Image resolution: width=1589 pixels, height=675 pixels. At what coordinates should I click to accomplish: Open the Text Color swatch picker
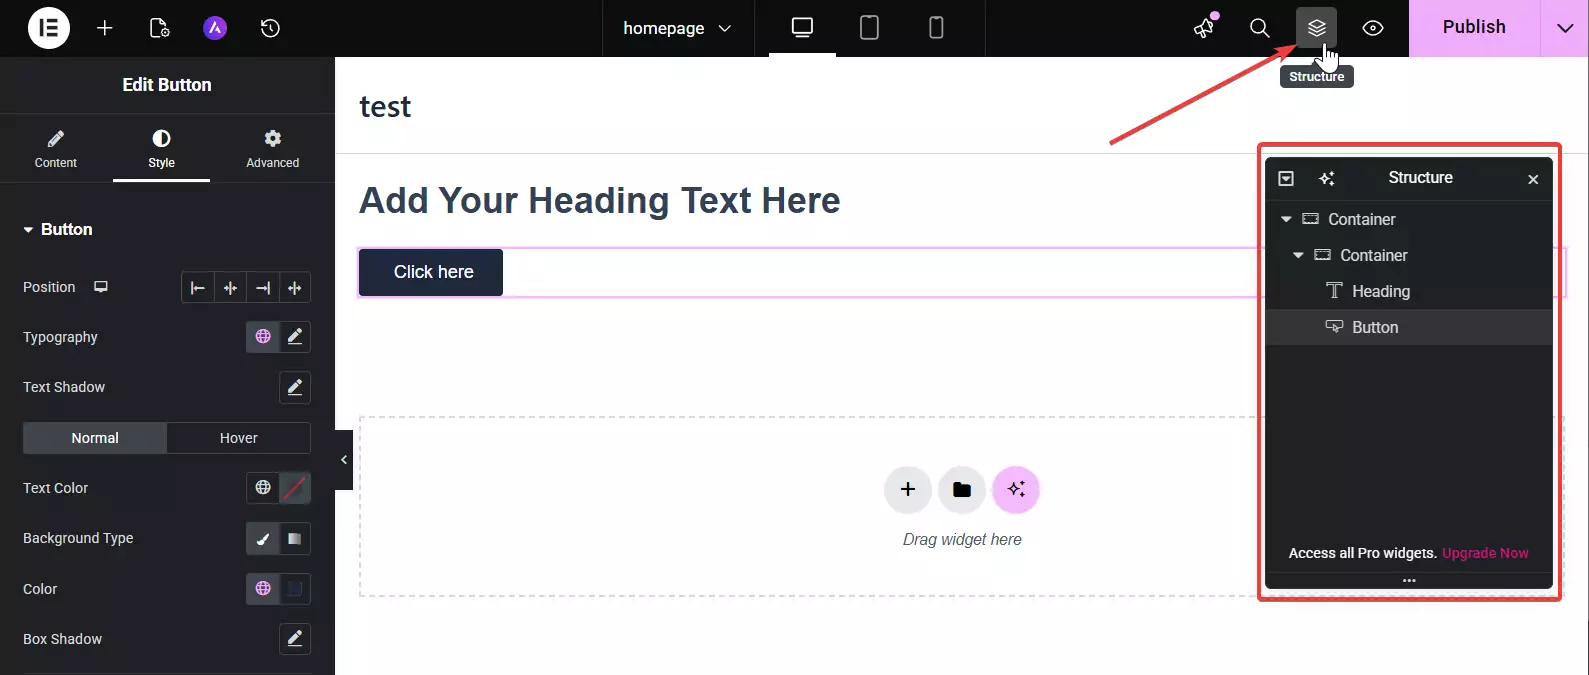295,488
